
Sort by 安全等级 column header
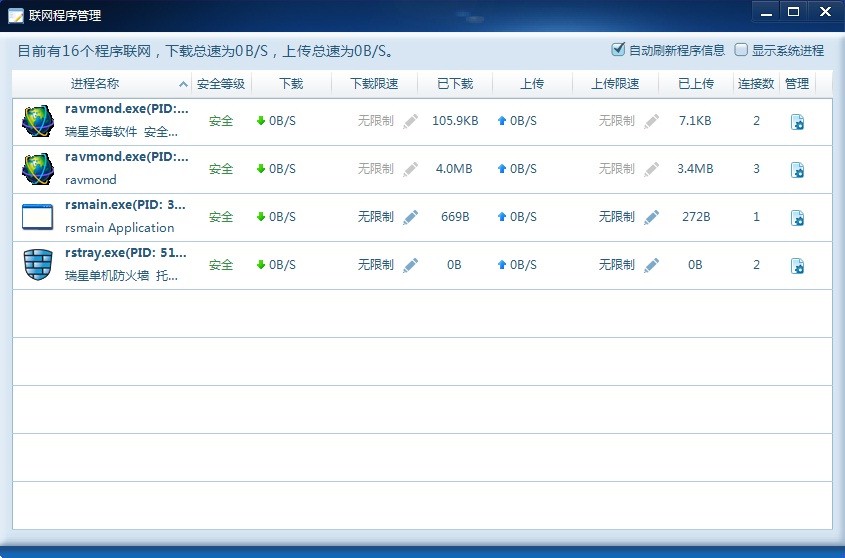pyautogui.click(x=220, y=84)
